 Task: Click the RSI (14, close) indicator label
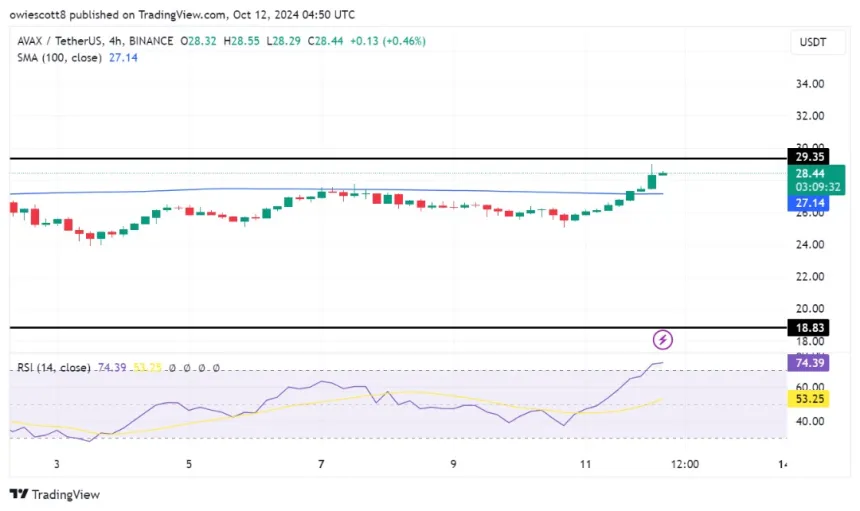55,368
